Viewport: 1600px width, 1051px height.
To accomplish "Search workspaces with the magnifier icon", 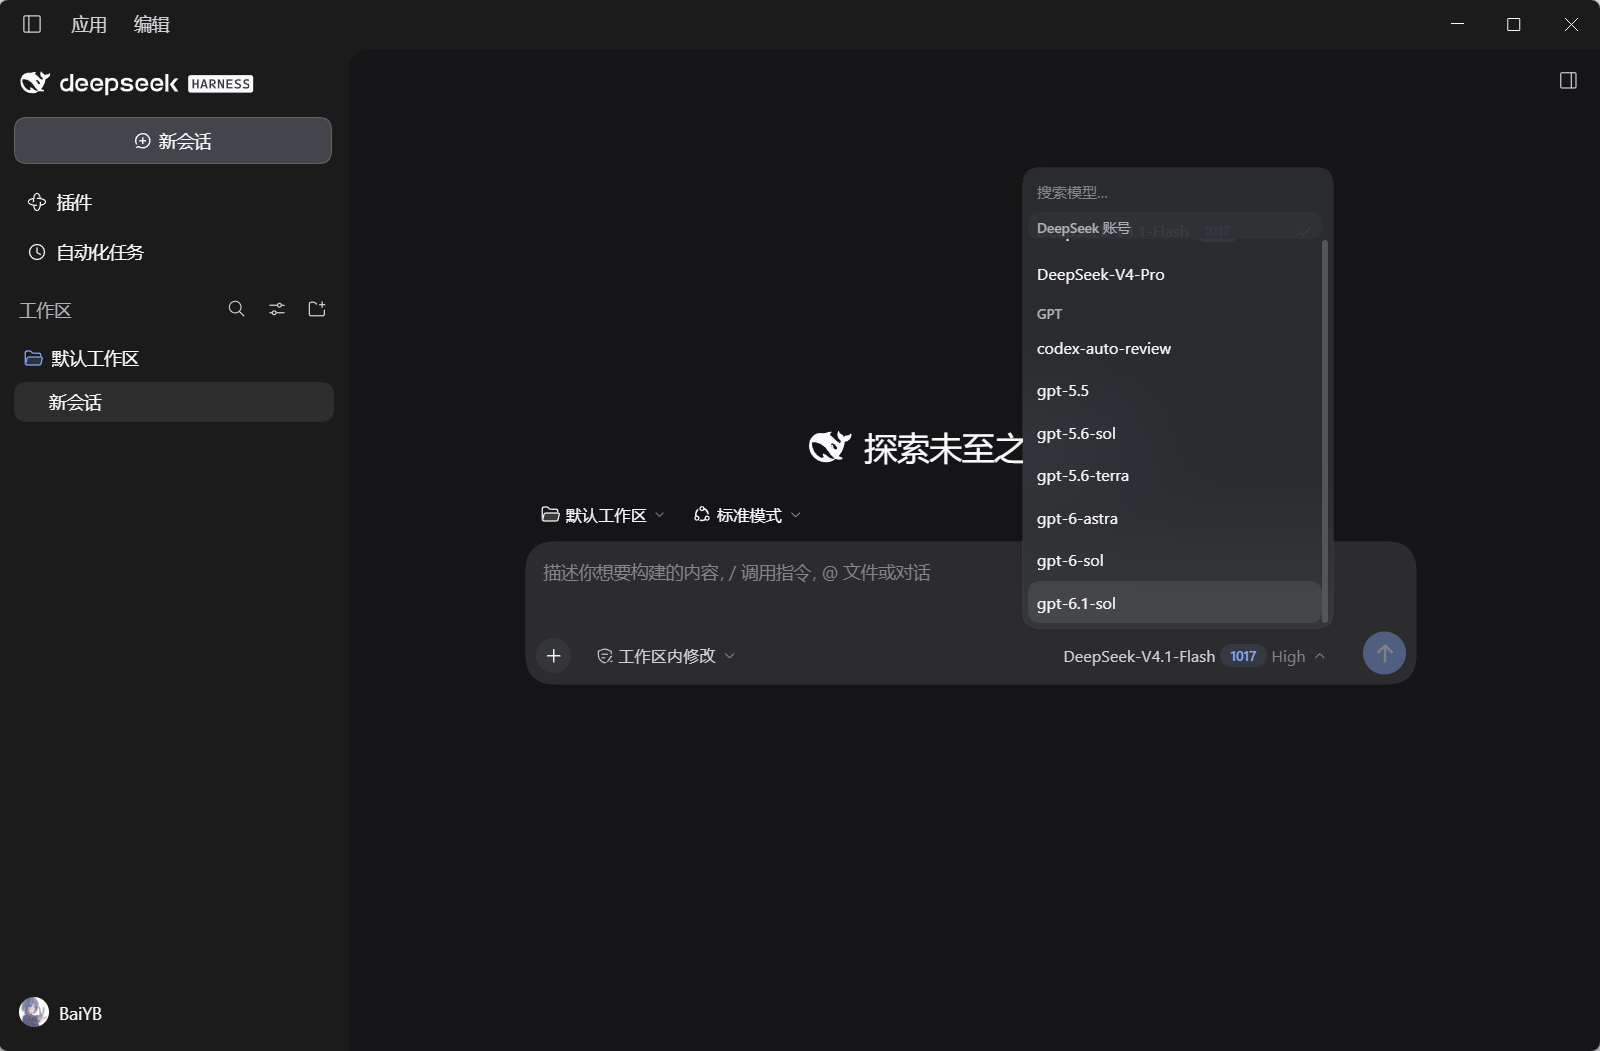I will click(237, 309).
